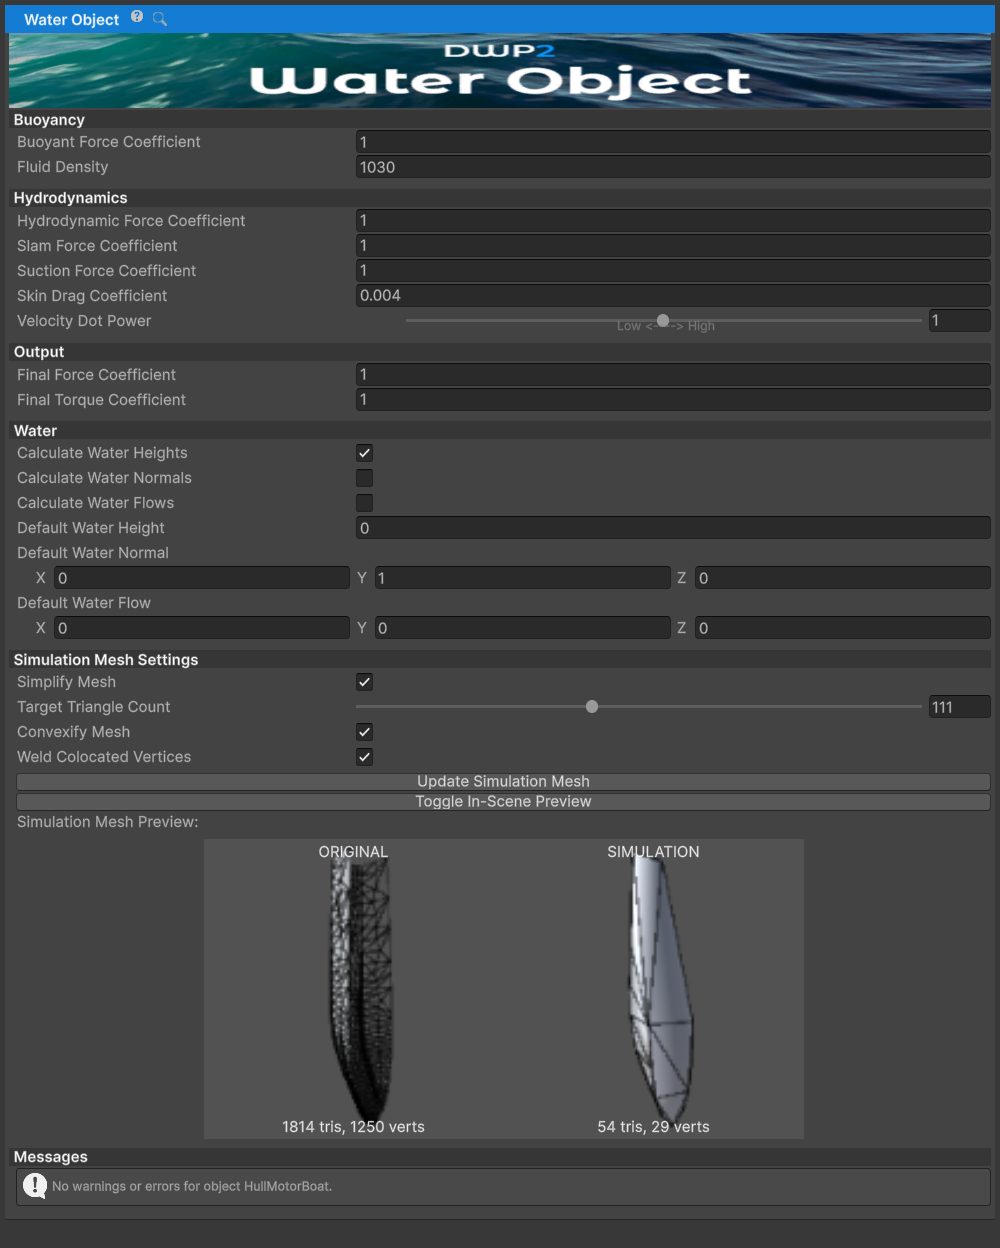Click the magnifier search icon in header
The height and width of the screenshot is (1248, 1000).
click(x=159, y=18)
